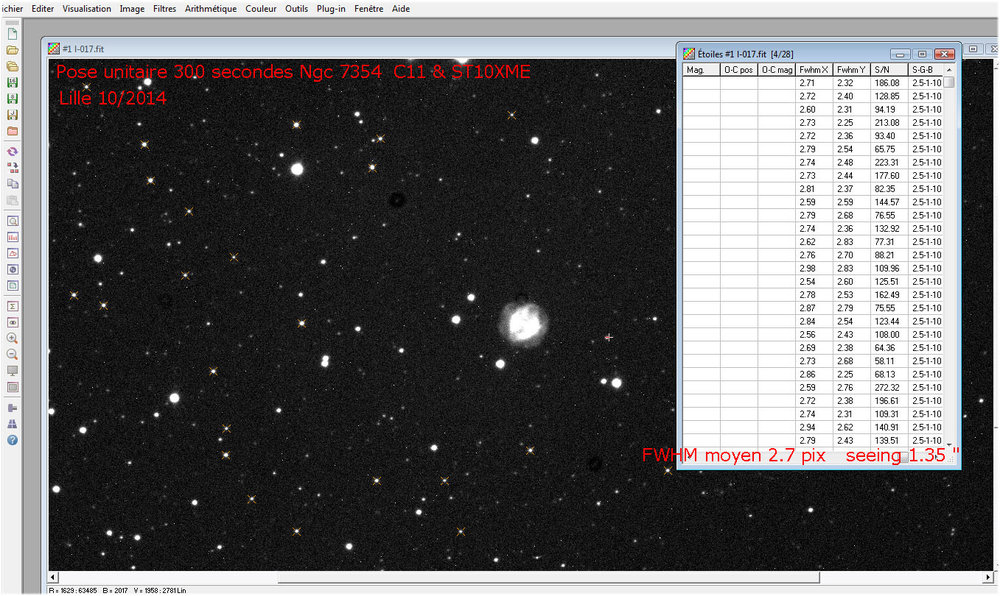This screenshot has width=1000, height=596.
Task: Click the purple plug connector icon
Action: (x=12, y=408)
